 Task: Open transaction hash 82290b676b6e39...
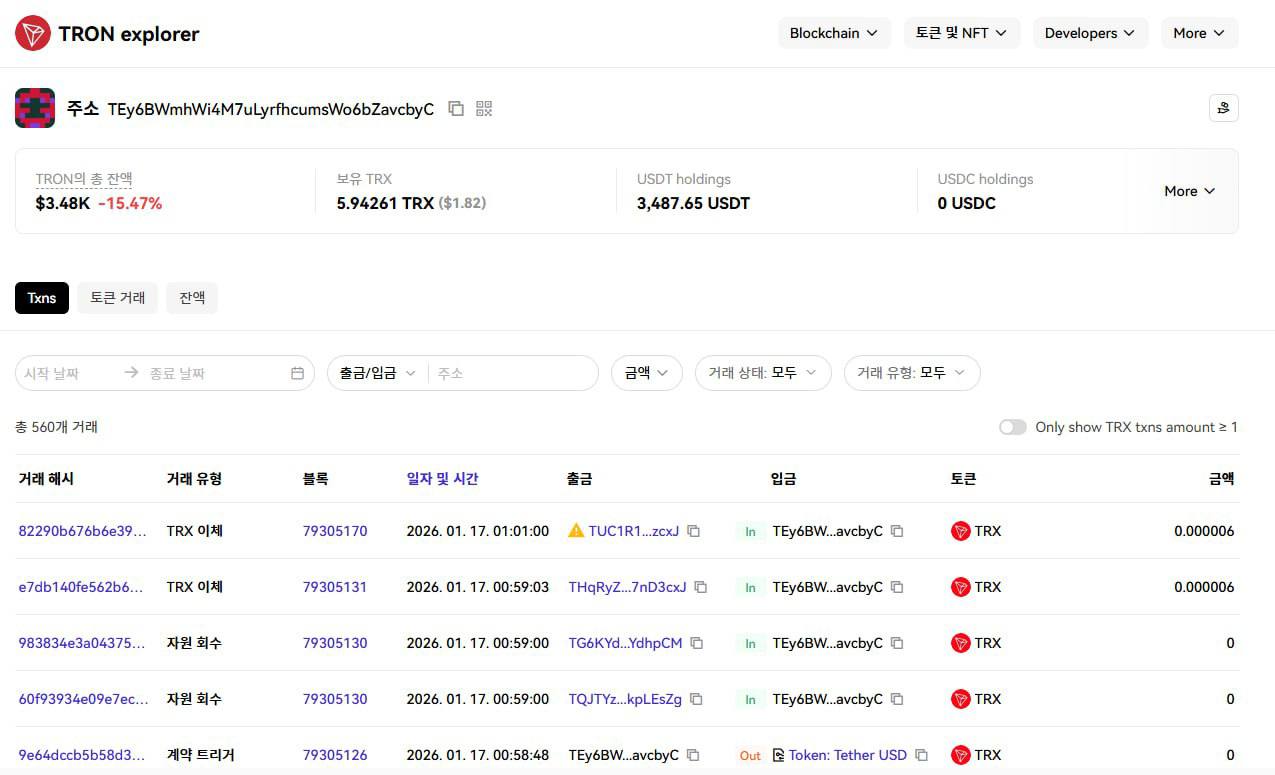point(82,531)
